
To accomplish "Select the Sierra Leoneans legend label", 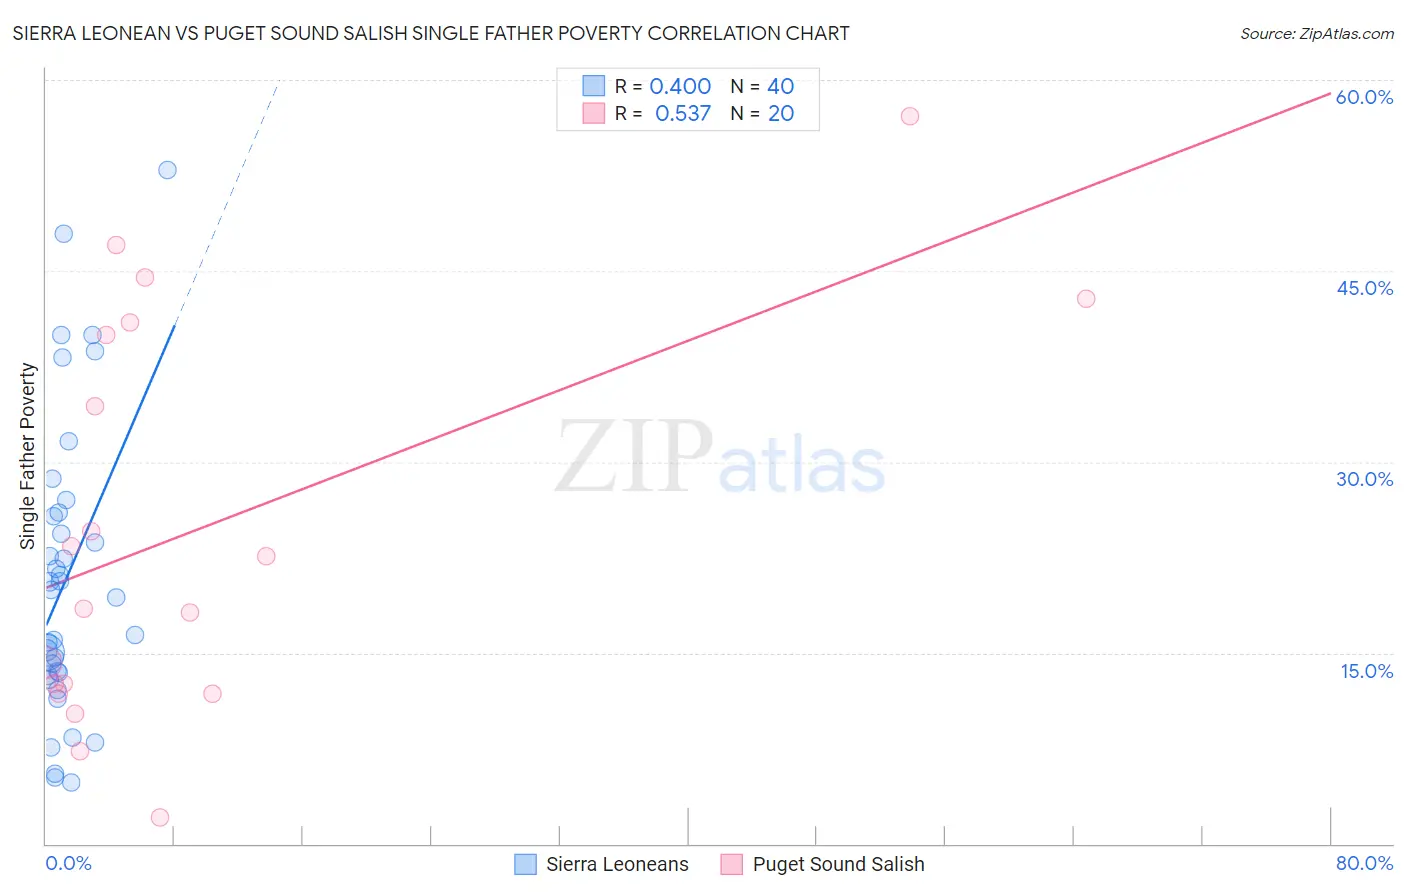I will [x=617, y=864].
